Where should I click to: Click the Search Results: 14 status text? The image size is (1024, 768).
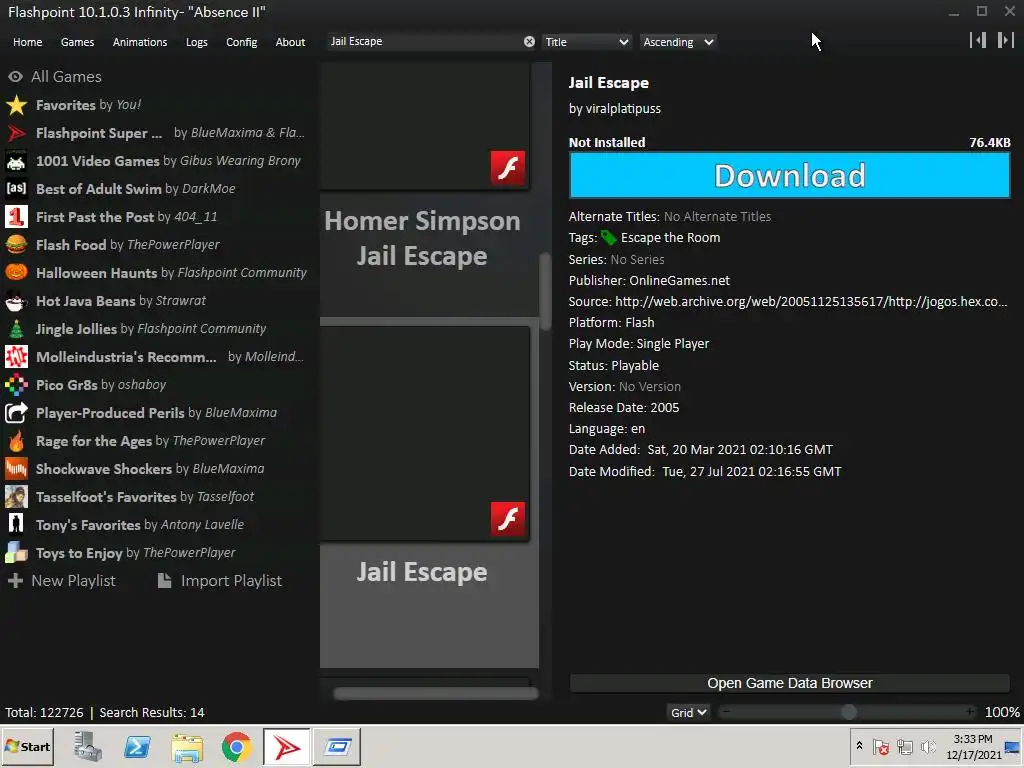(x=152, y=712)
